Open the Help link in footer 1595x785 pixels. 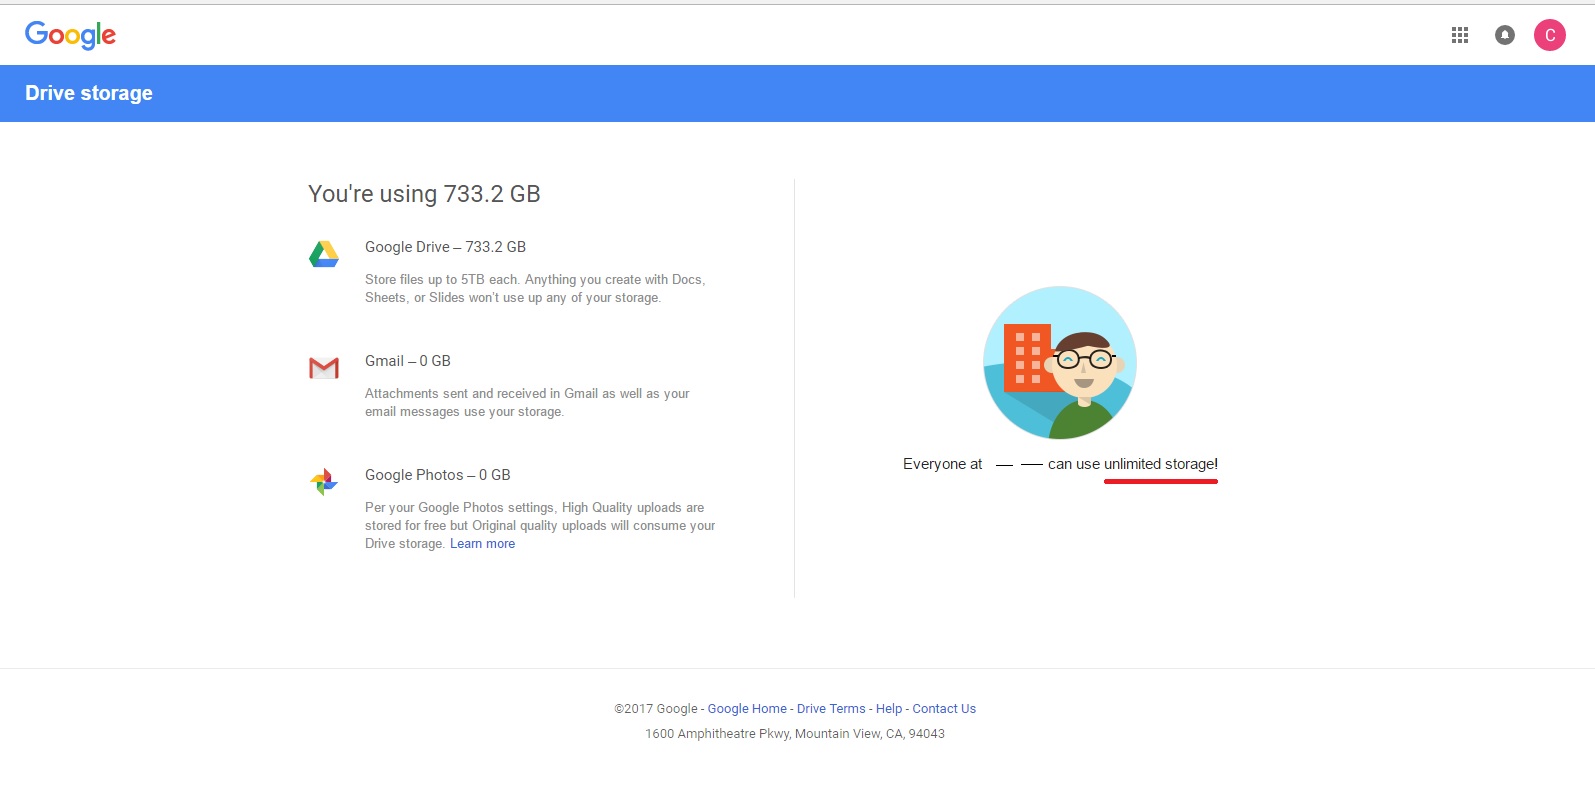tap(889, 709)
